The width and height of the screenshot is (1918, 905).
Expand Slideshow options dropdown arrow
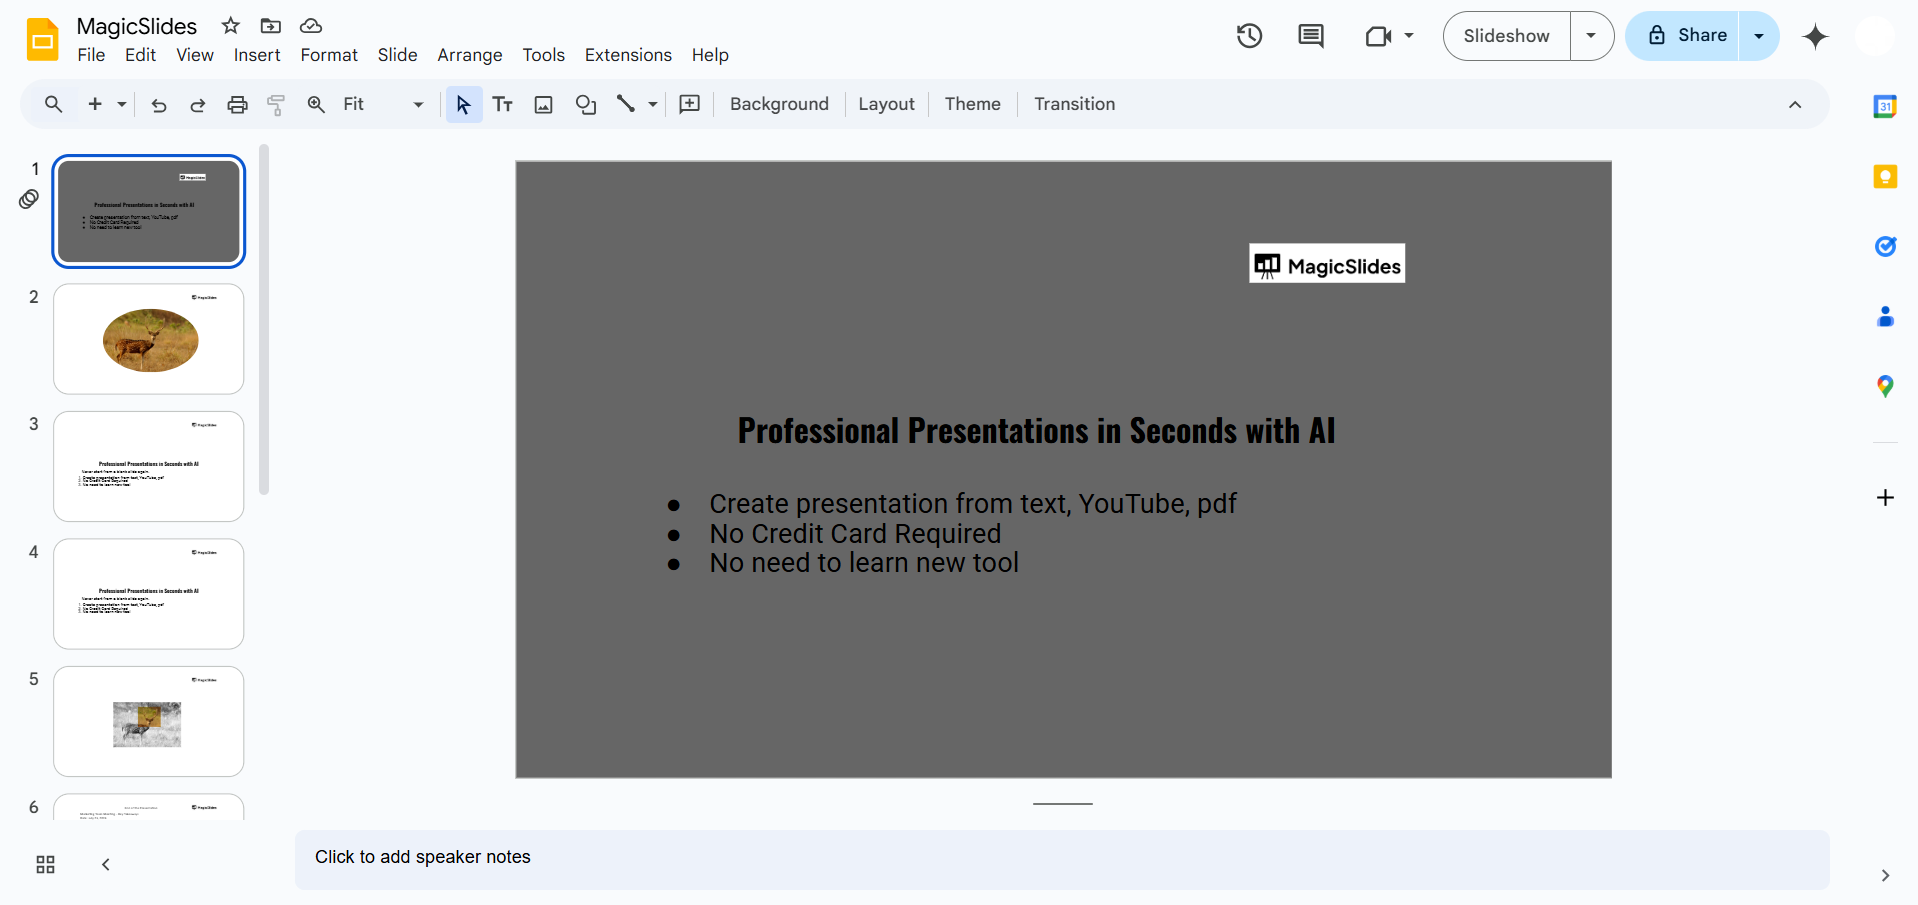coord(1591,36)
